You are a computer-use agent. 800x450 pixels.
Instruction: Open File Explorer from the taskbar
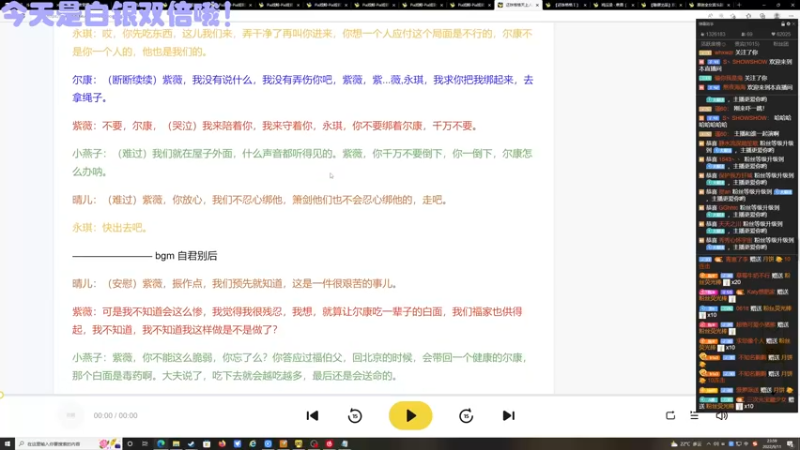pyautogui.click(x=176, y=444)
